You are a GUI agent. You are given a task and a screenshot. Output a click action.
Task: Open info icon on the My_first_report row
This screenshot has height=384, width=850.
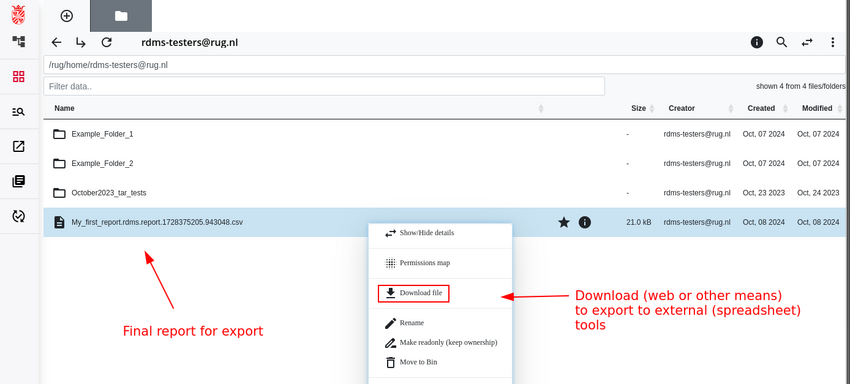[x=584, y=222]
